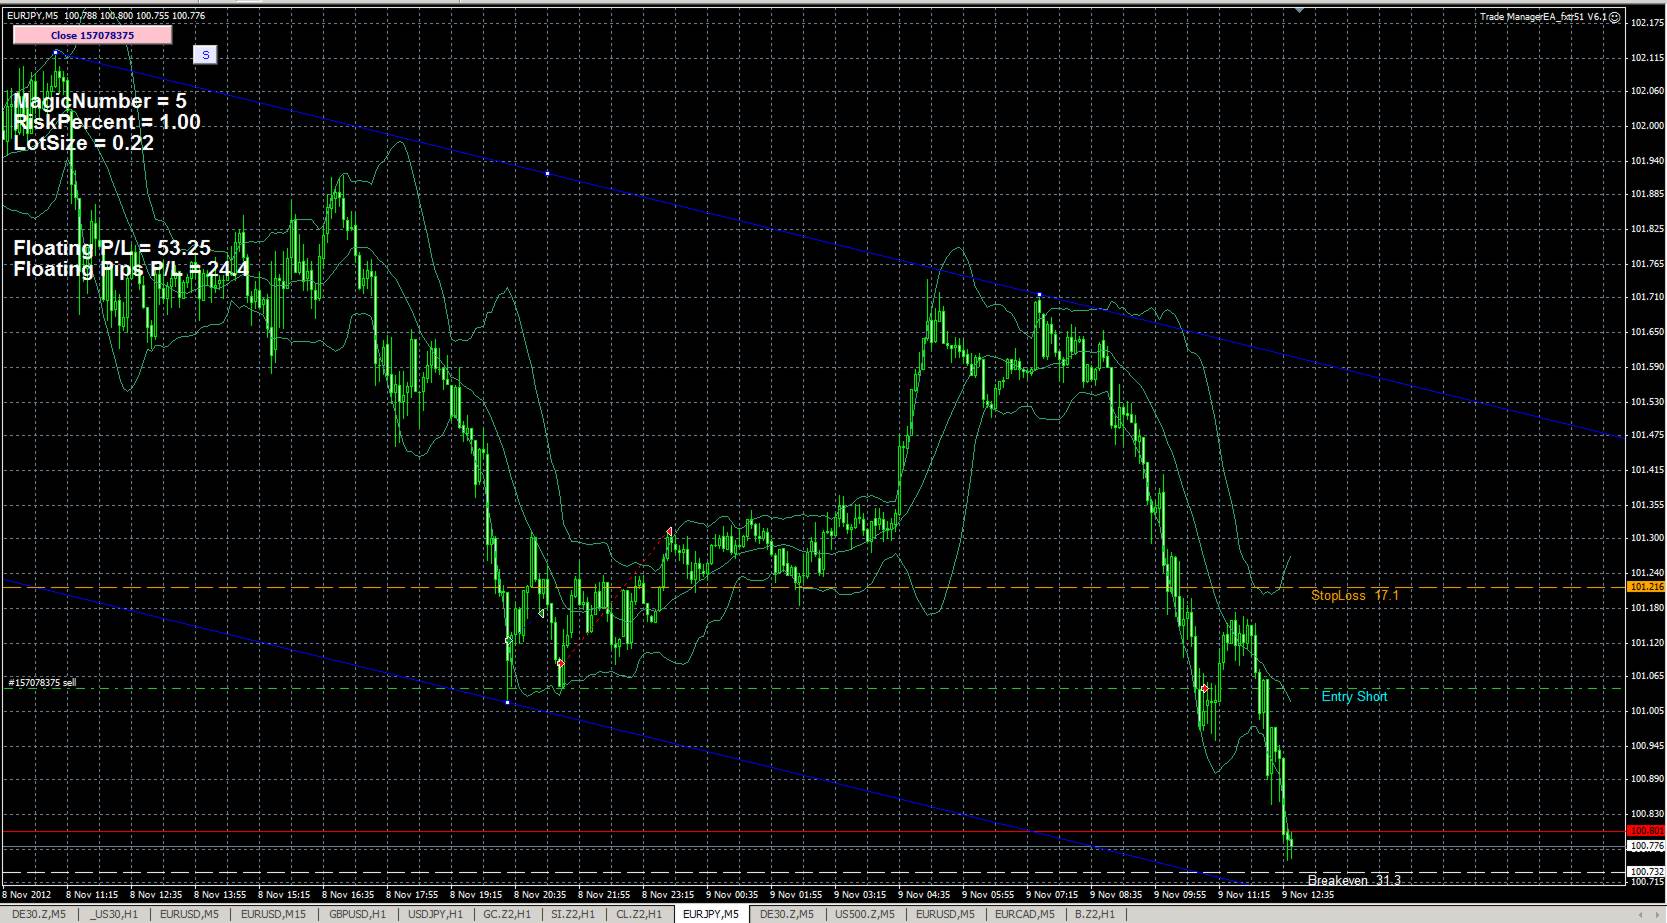Click the white anchor square on the upper trendline

547,172
